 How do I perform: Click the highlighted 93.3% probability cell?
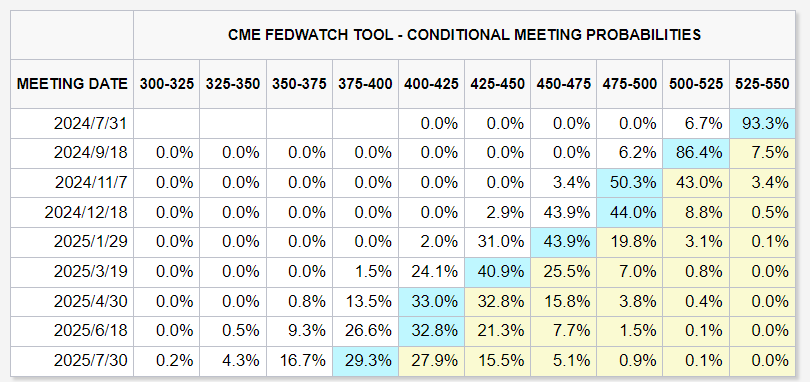point(762,124)
